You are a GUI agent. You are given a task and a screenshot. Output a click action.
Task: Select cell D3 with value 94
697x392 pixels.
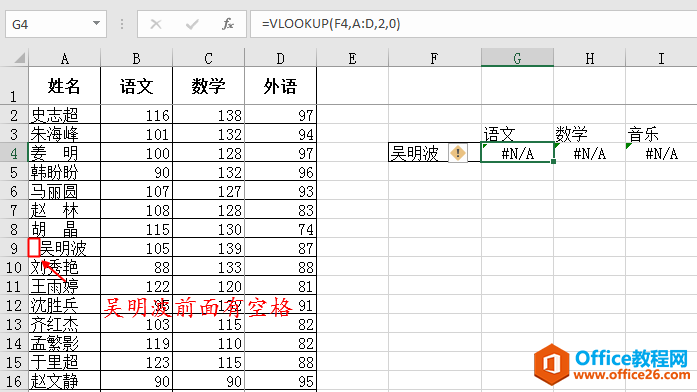tap(280, 134)
